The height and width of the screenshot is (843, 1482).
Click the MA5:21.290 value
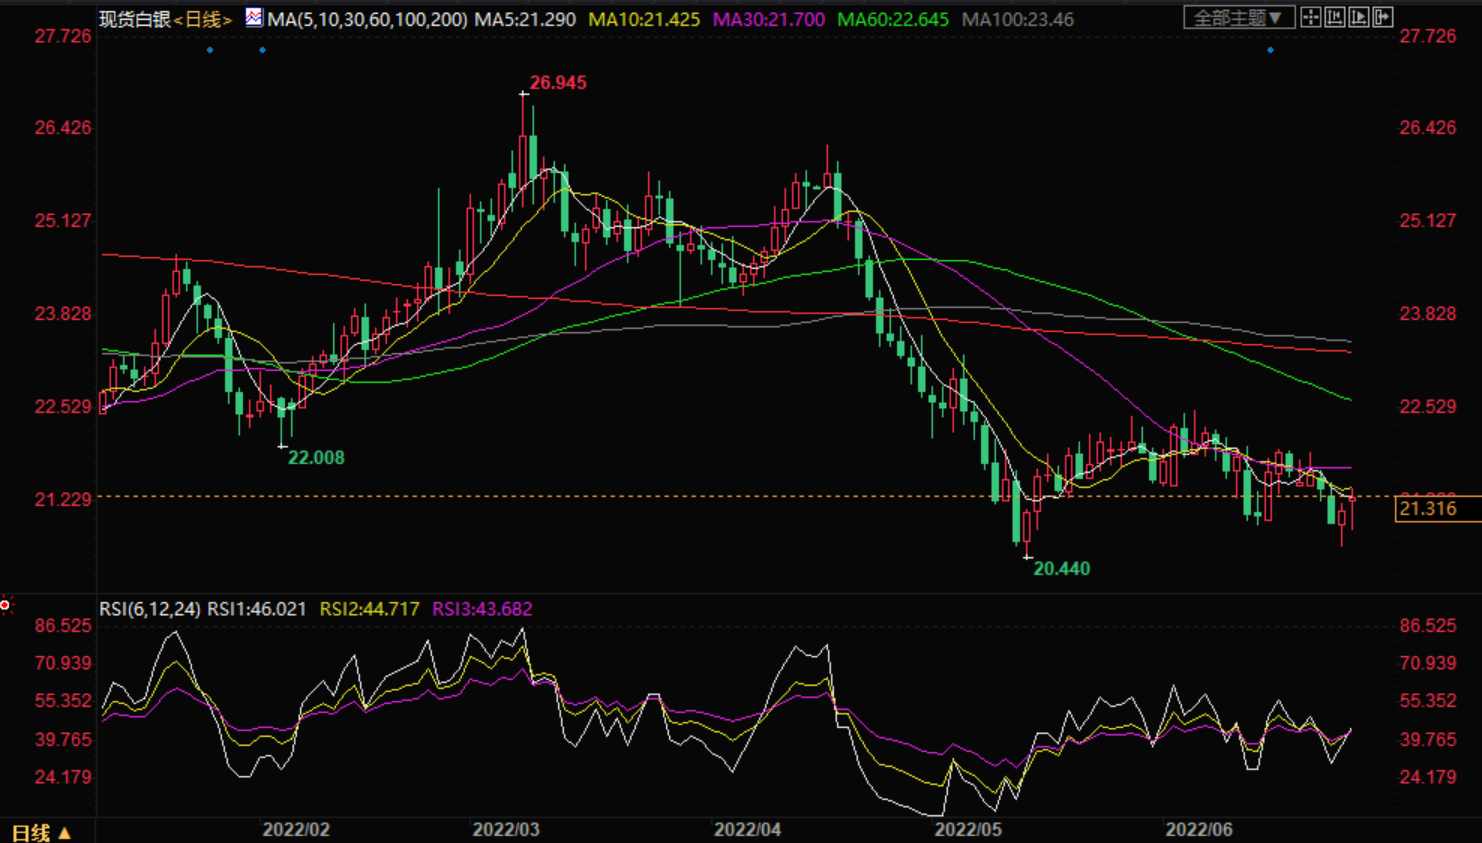[525, 19]
